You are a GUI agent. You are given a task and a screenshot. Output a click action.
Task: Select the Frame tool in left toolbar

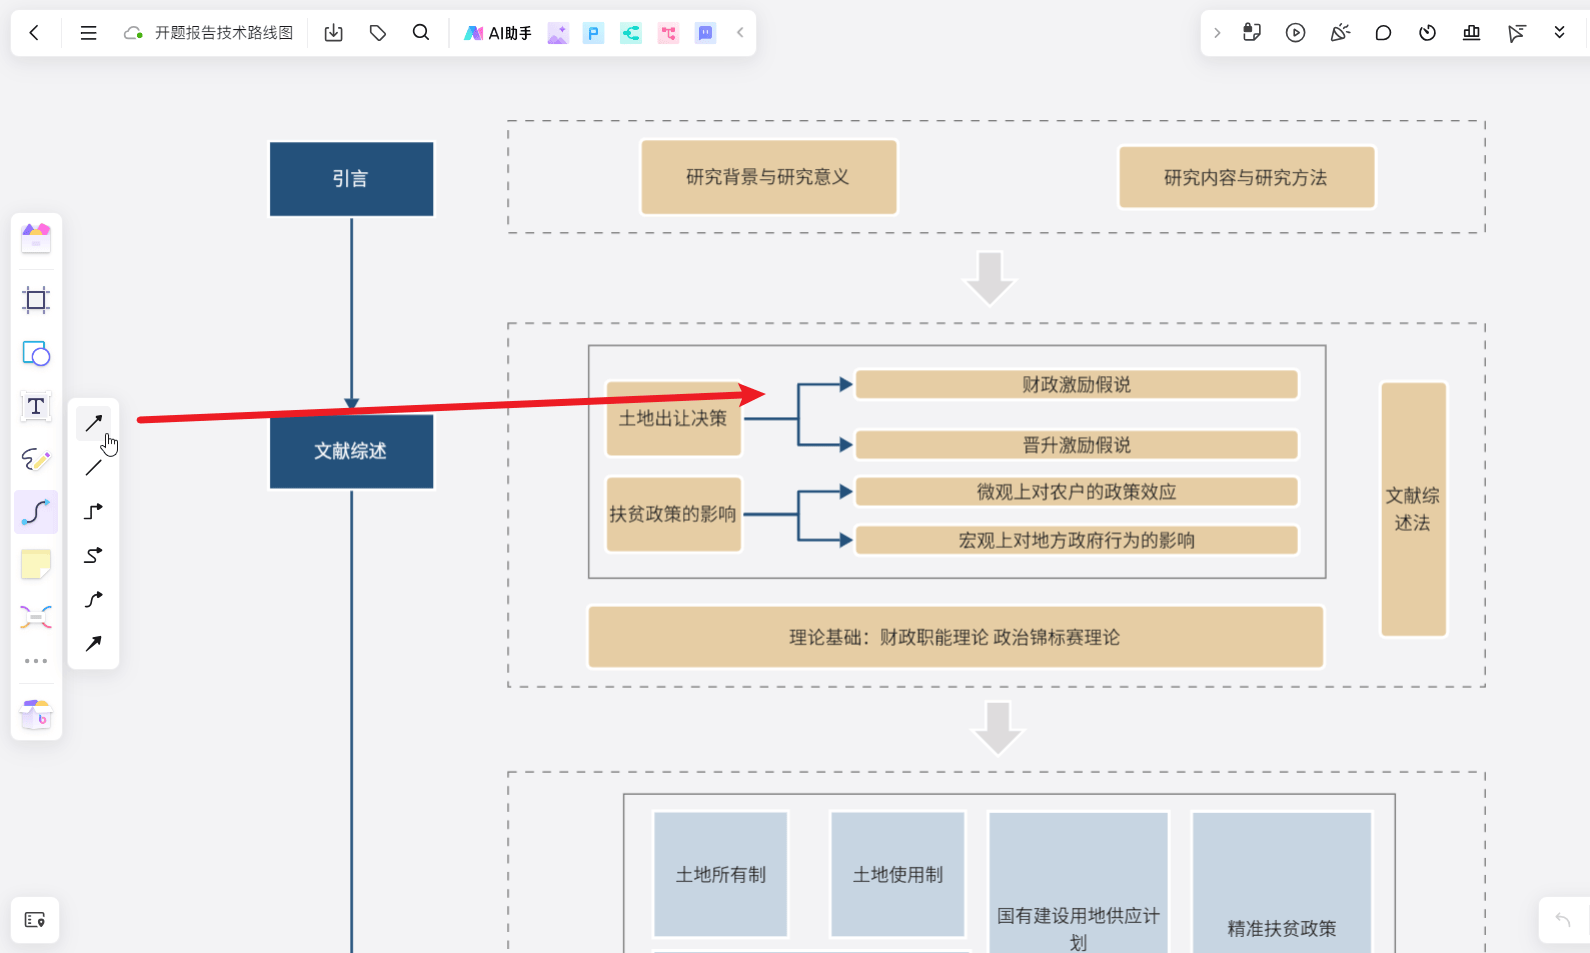click(36, 300)
